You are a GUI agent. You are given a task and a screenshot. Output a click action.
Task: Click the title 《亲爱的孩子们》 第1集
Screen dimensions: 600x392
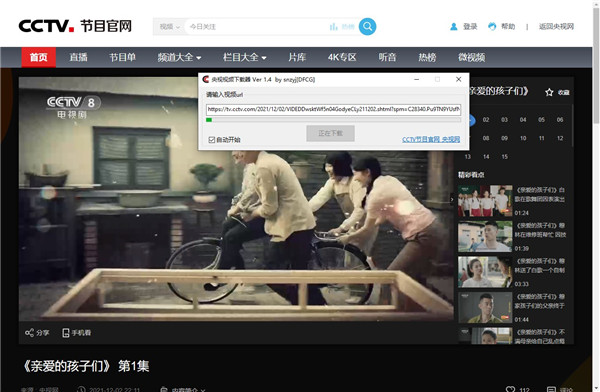point(86,366)
